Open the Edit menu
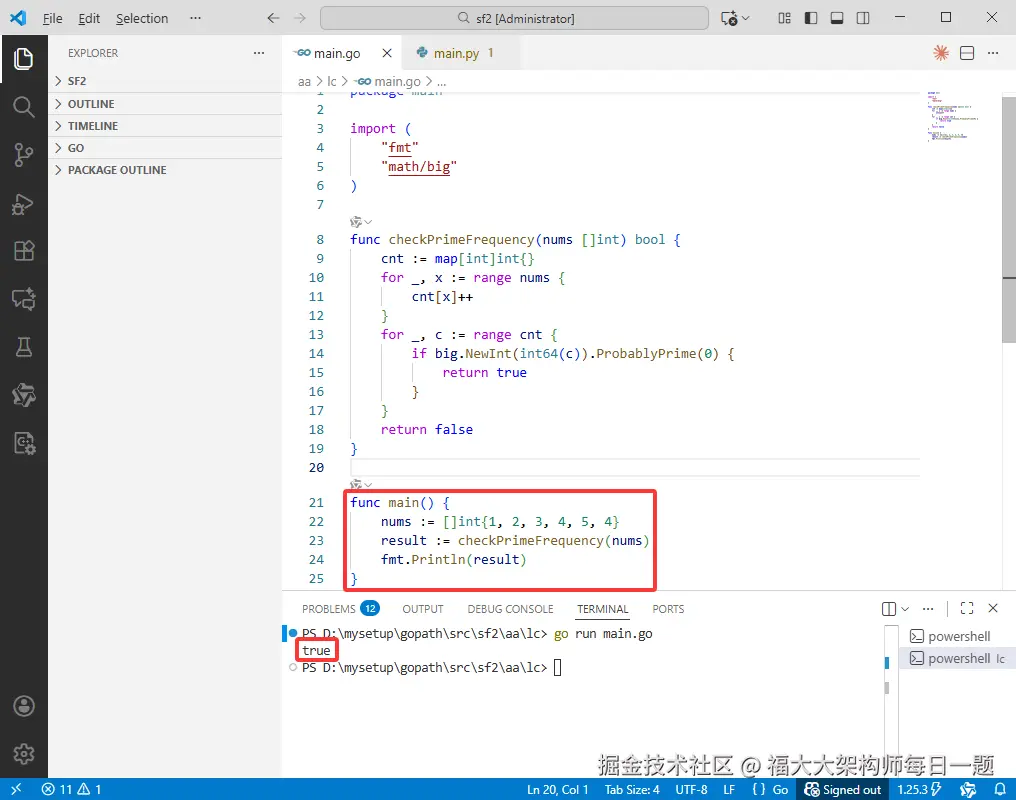 point(89,18)
